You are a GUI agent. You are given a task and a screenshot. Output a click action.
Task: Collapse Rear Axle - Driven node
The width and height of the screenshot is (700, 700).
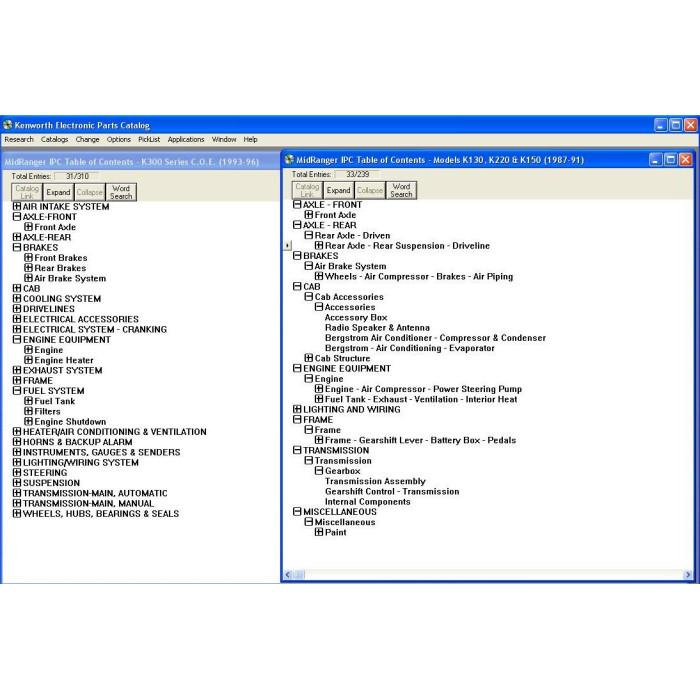(309, 235)
